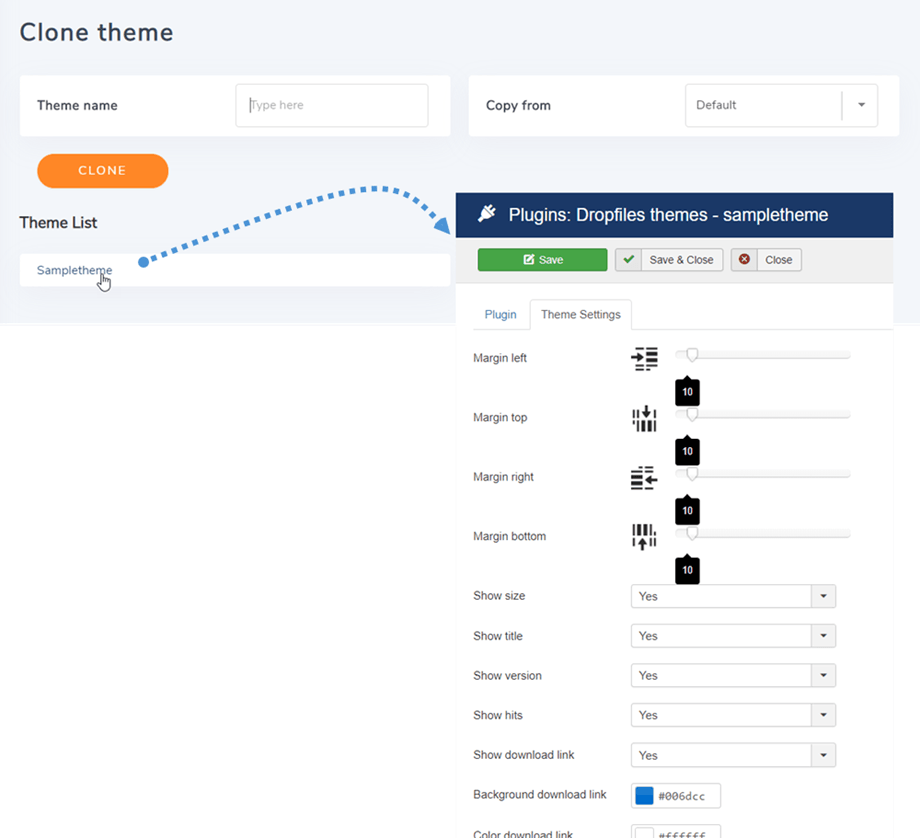Open the Show version dropdown

[823, 676]
